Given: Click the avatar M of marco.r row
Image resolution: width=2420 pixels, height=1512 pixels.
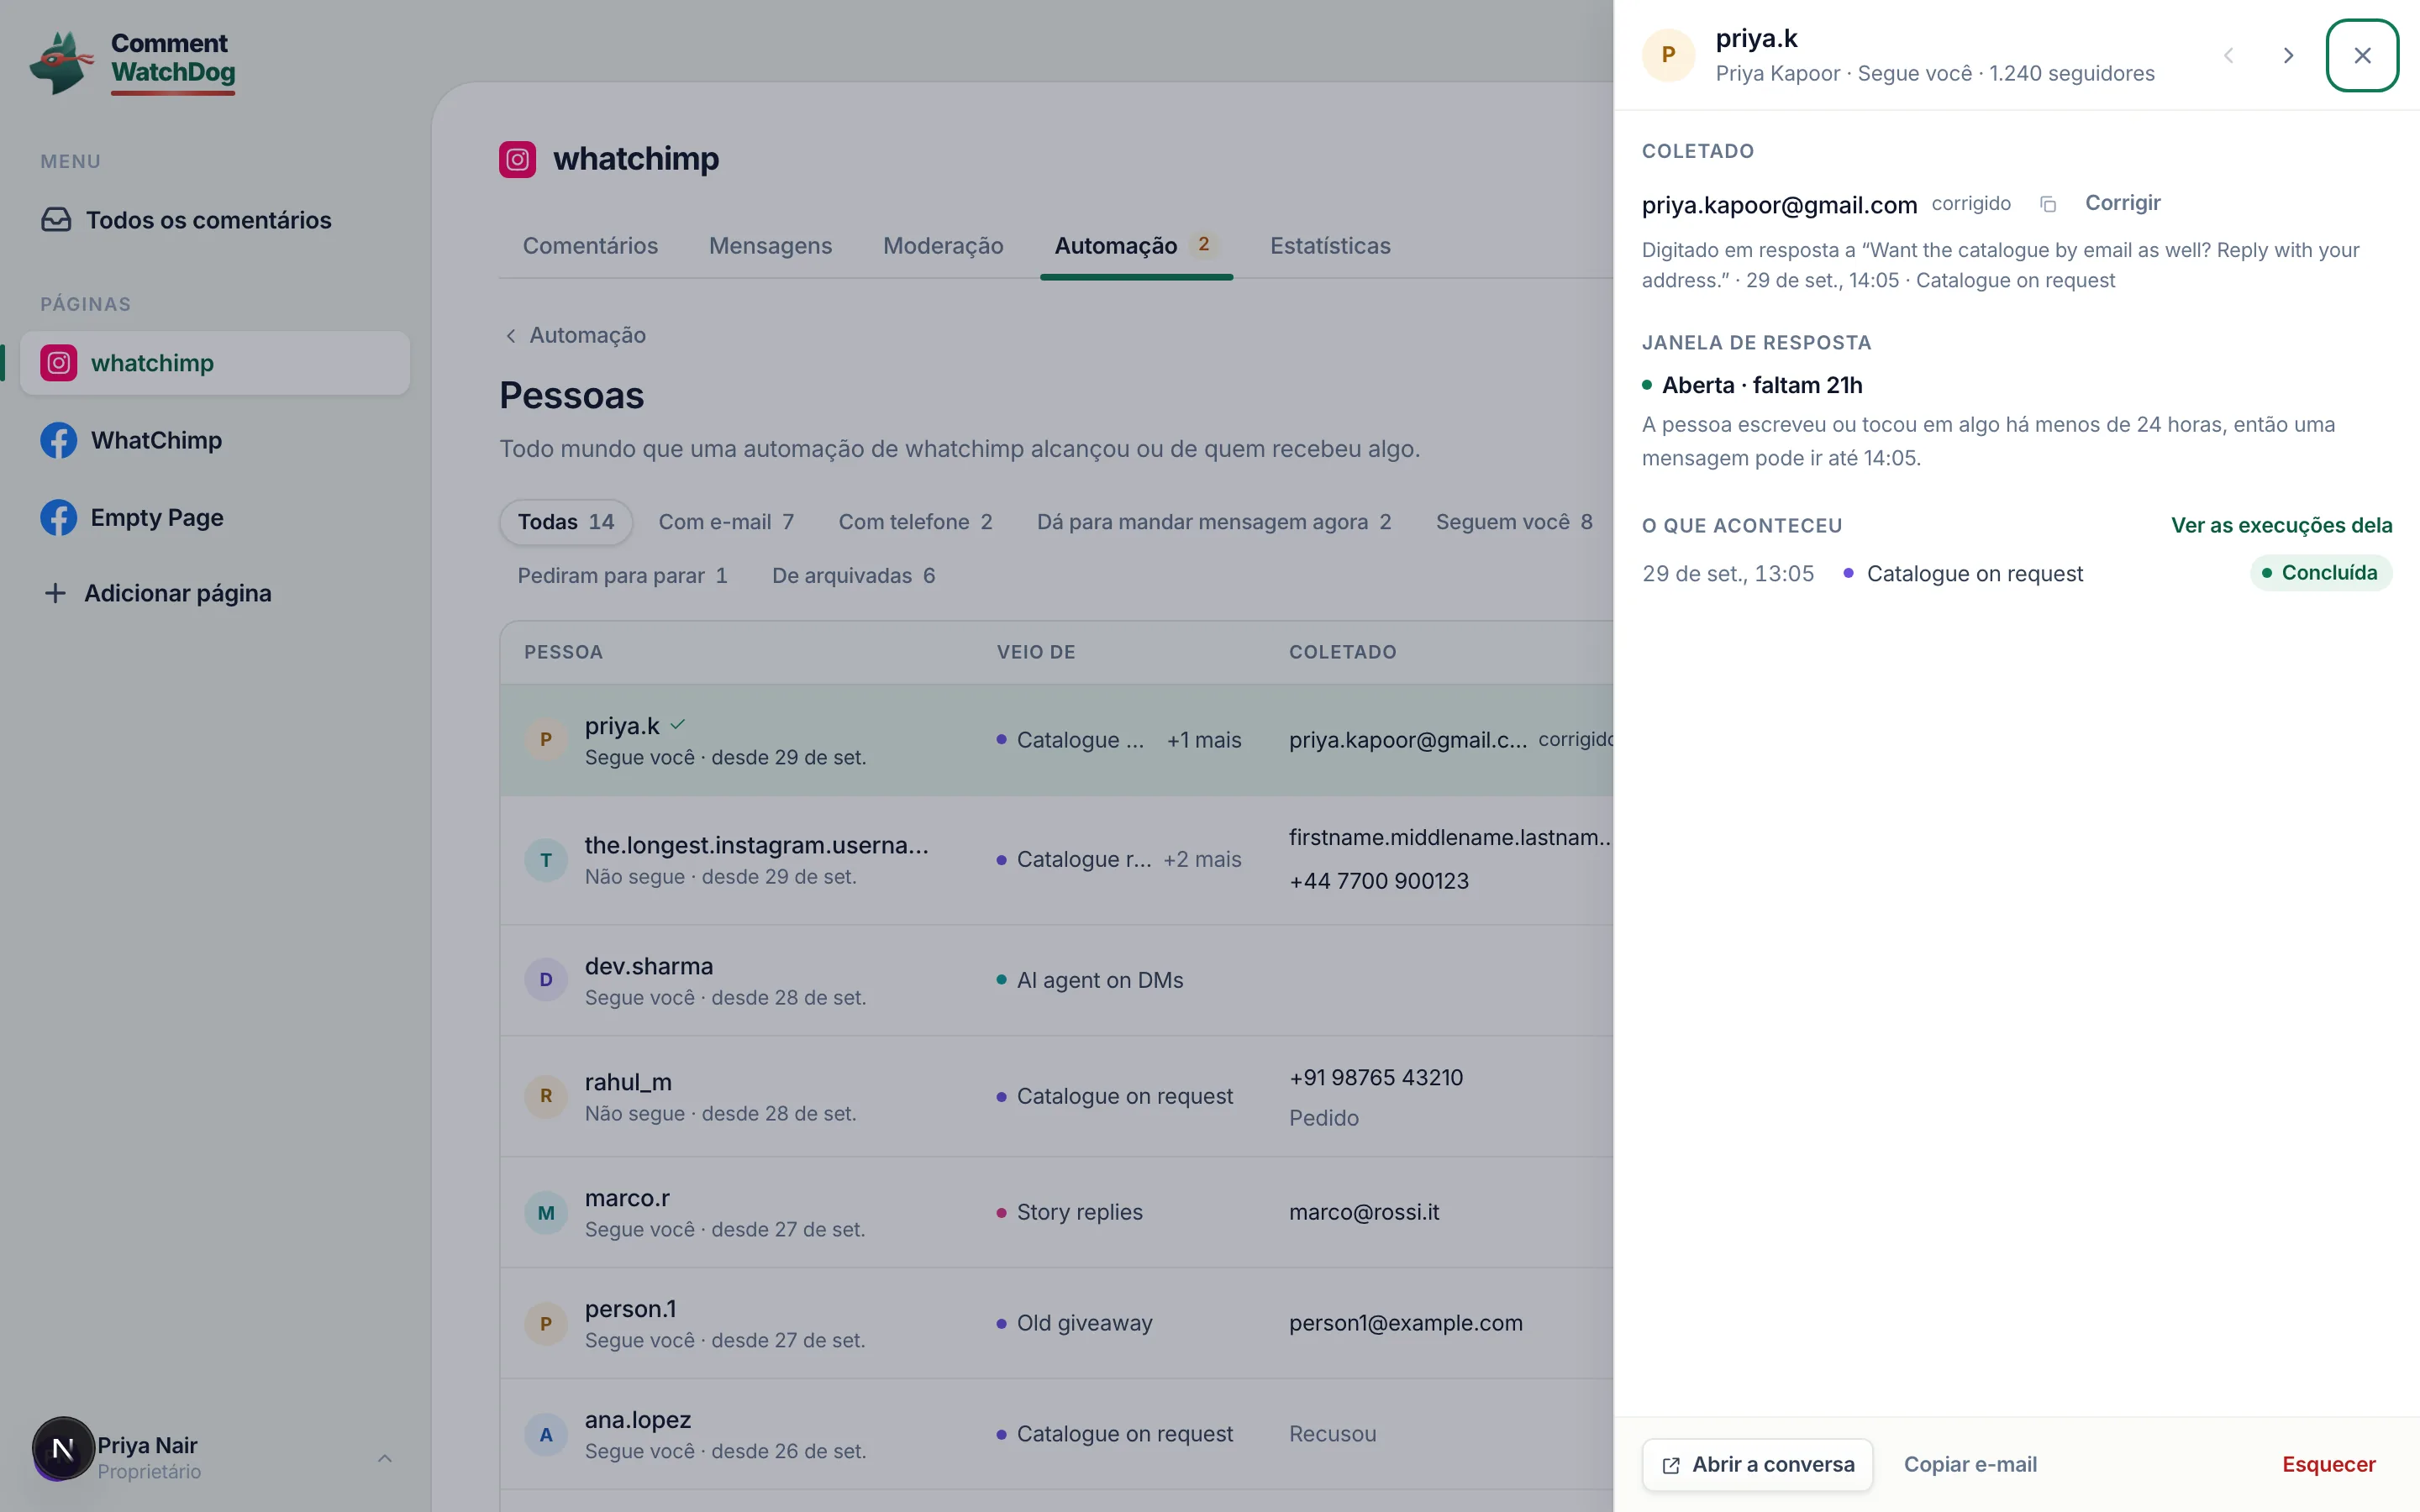Looking at the screenshot, I should click(546, 1213).
